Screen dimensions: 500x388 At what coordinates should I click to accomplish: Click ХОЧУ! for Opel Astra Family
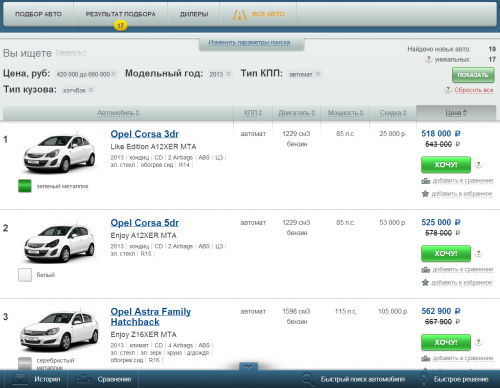point(446,342)
